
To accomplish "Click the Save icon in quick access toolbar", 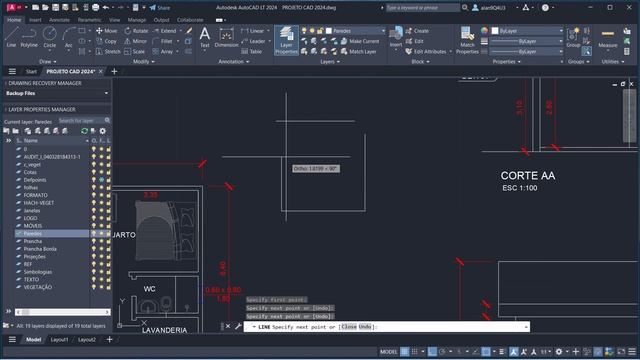I will [55, 7].
